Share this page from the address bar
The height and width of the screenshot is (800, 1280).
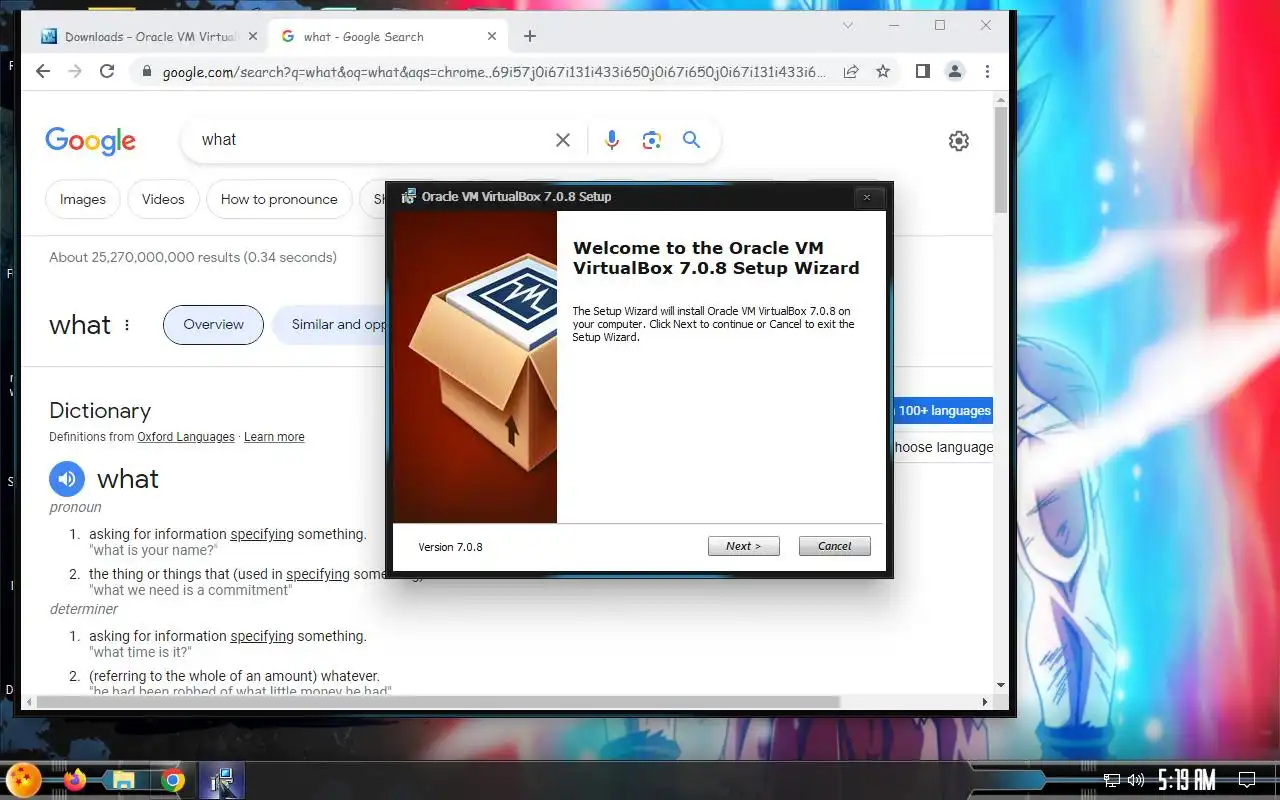[851, 72]
